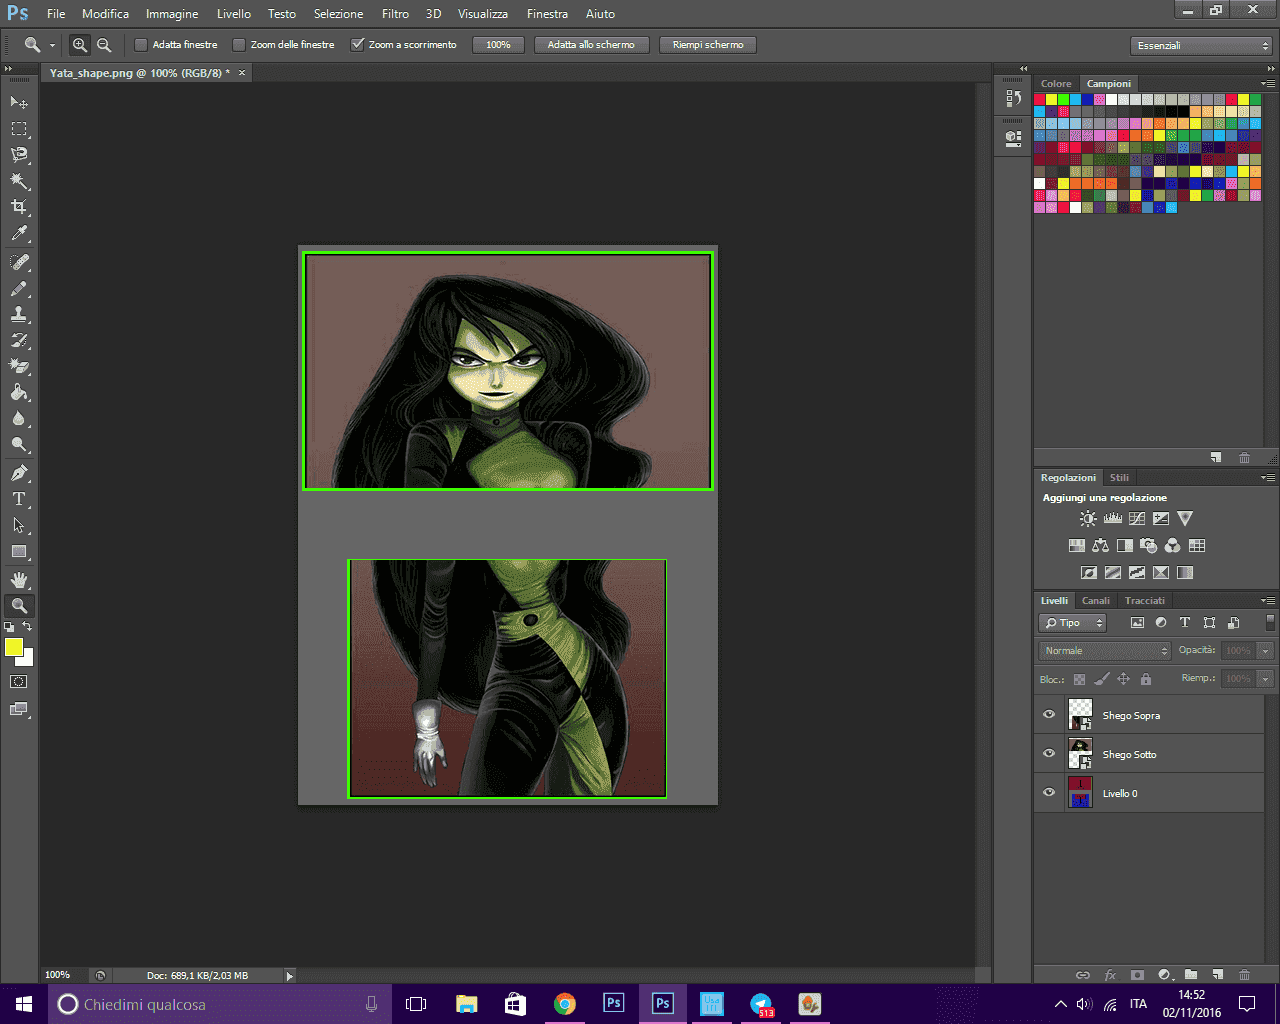Viewport: 1280px width, 1024px height.
Task: Select the Magic Wand tool
Action: [19, 181]
